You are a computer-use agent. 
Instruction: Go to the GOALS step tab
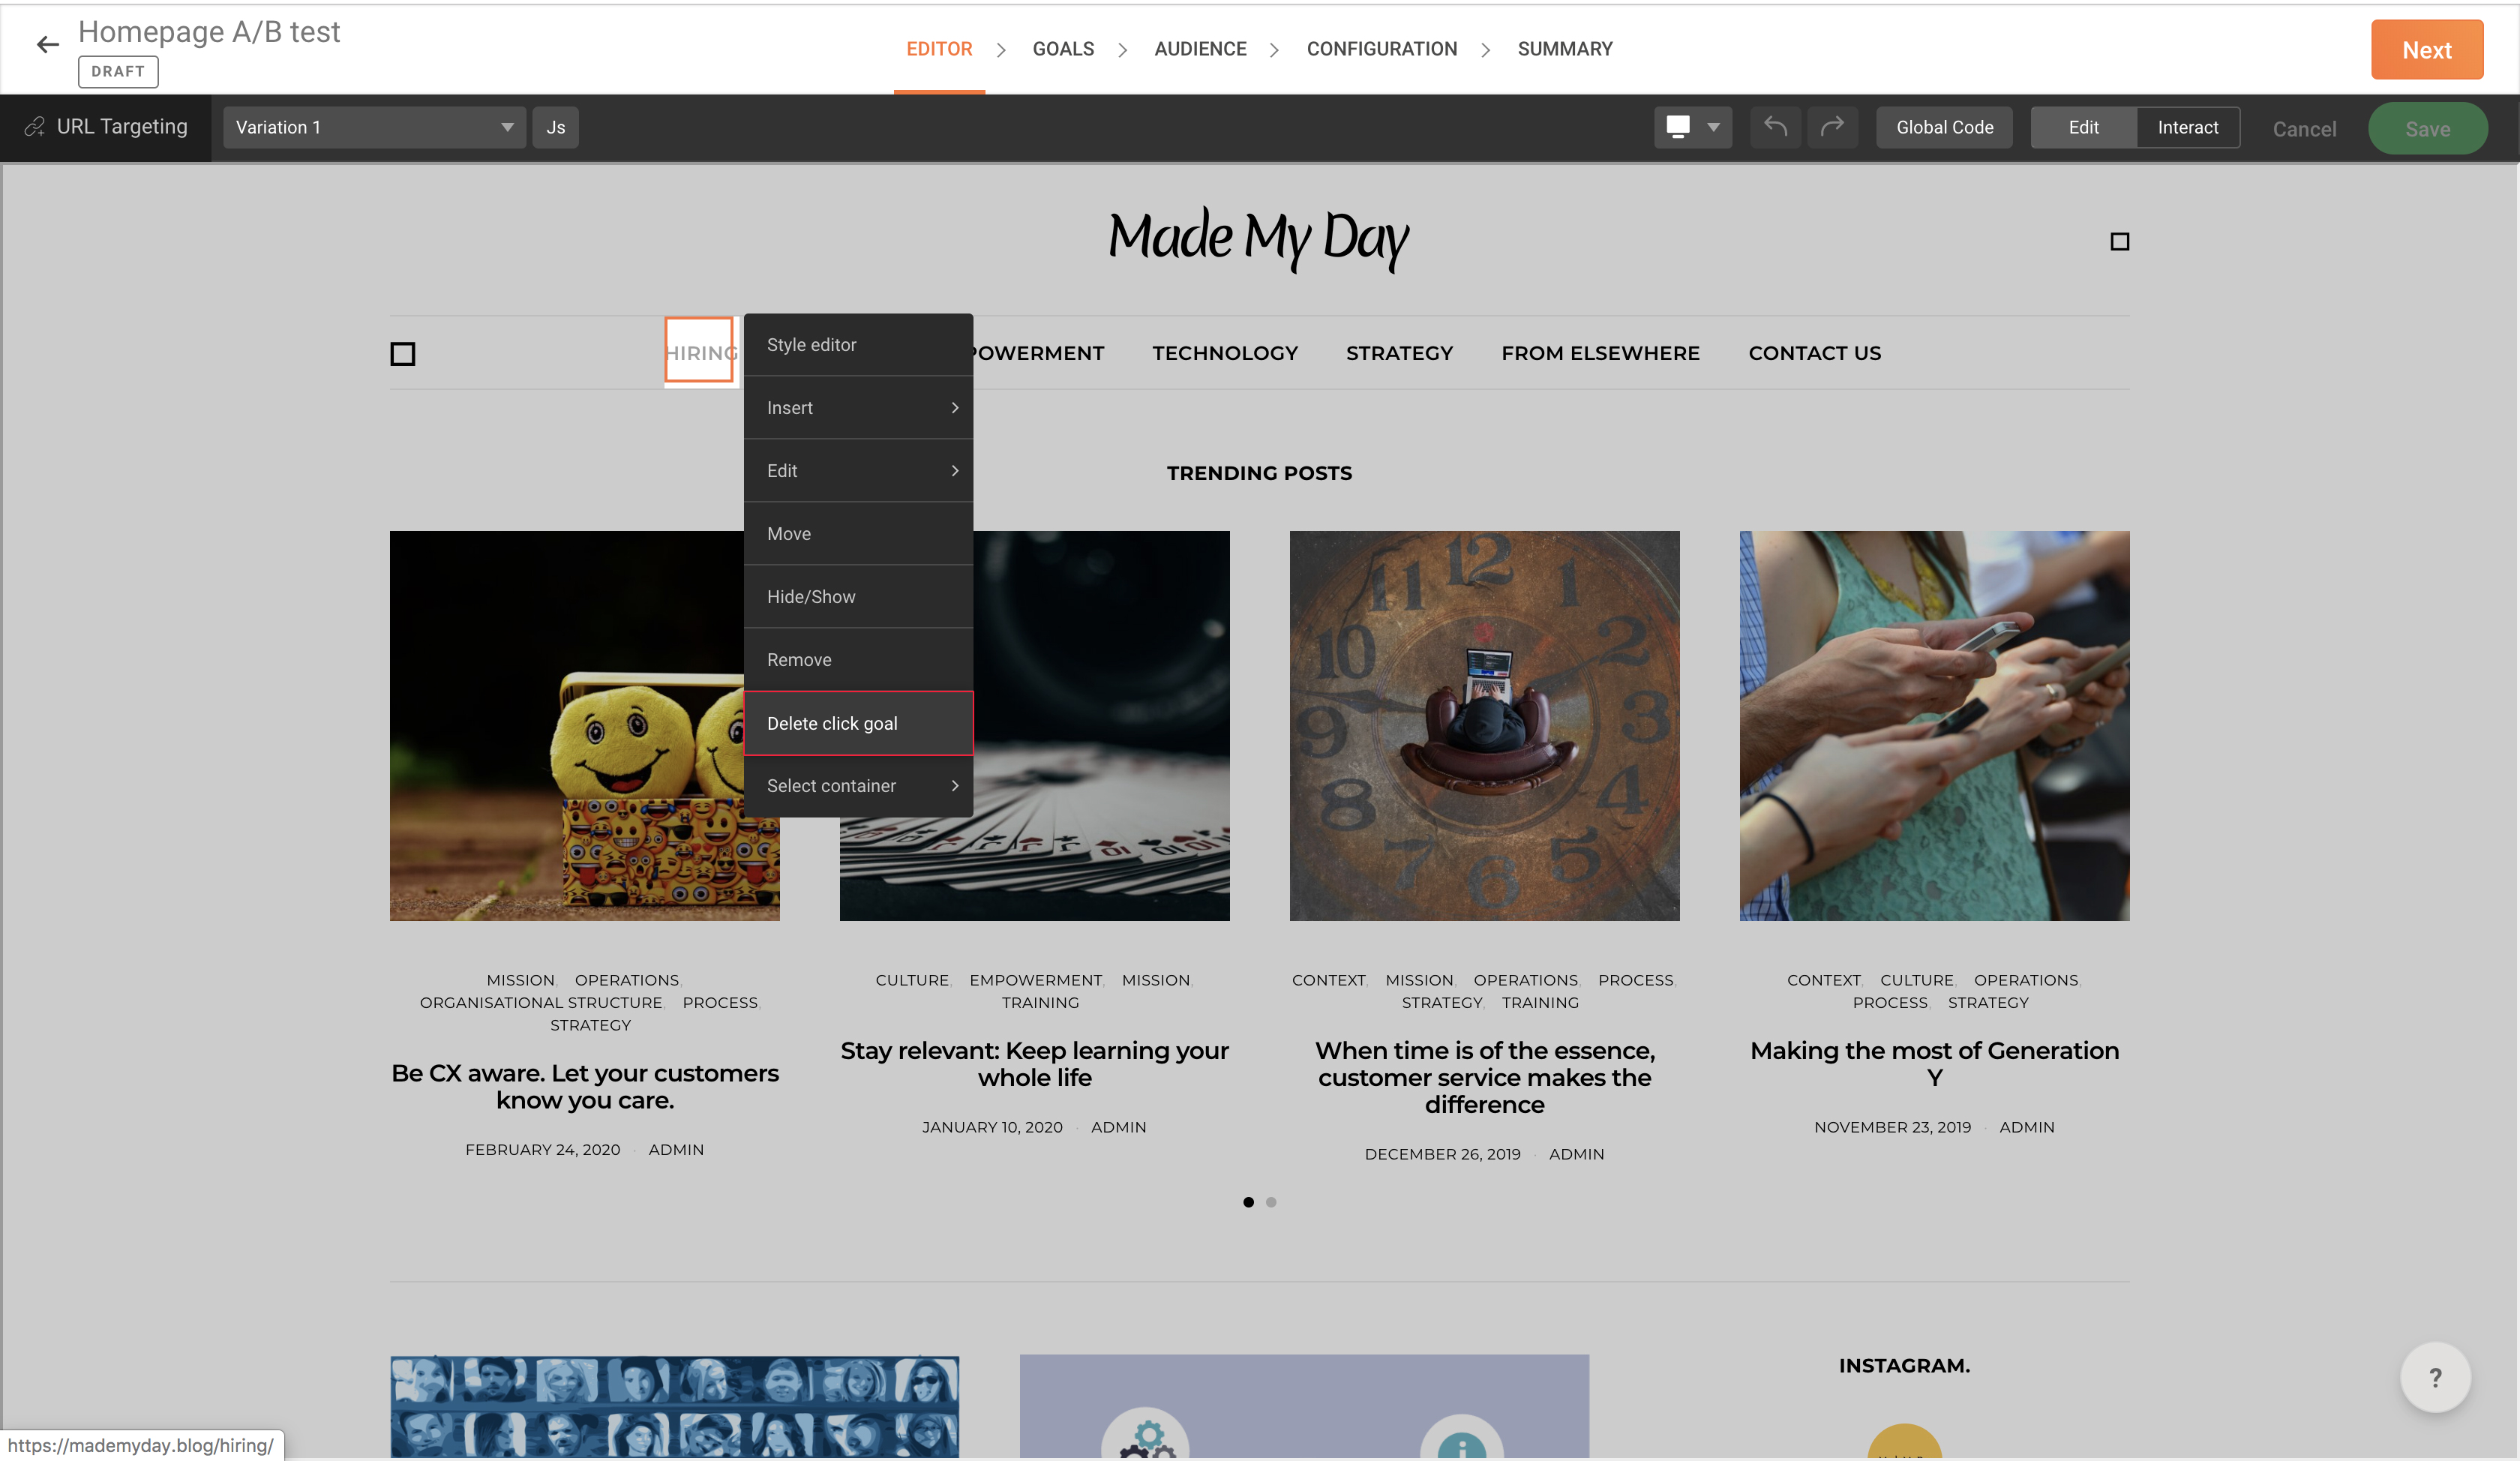pyautogui.click(x=1063, y=49)
